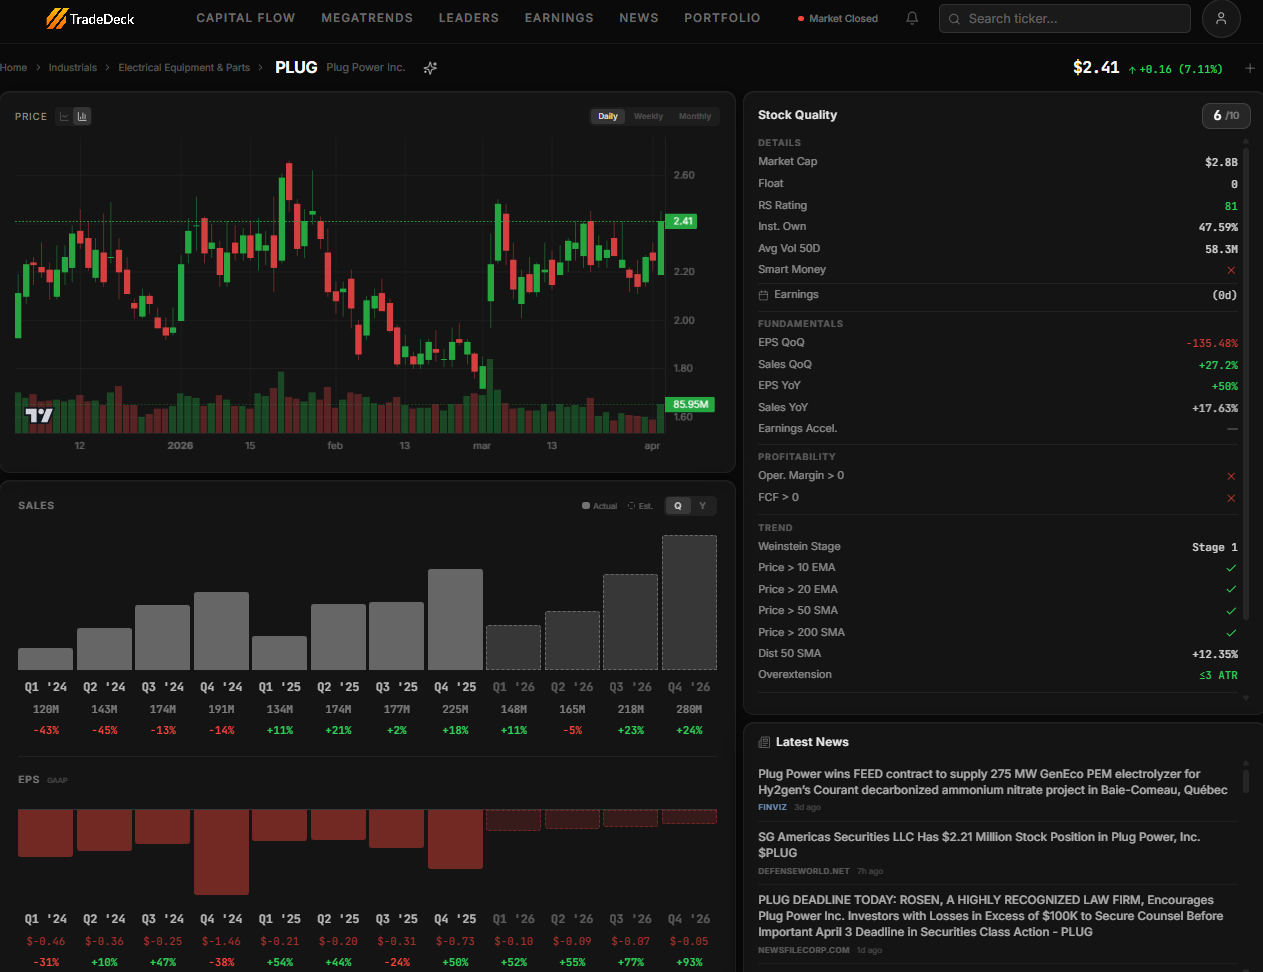This screenshot has width=1263, height=972.
Task: Click the Latest News panel scrollbar
Action: 1246,780
